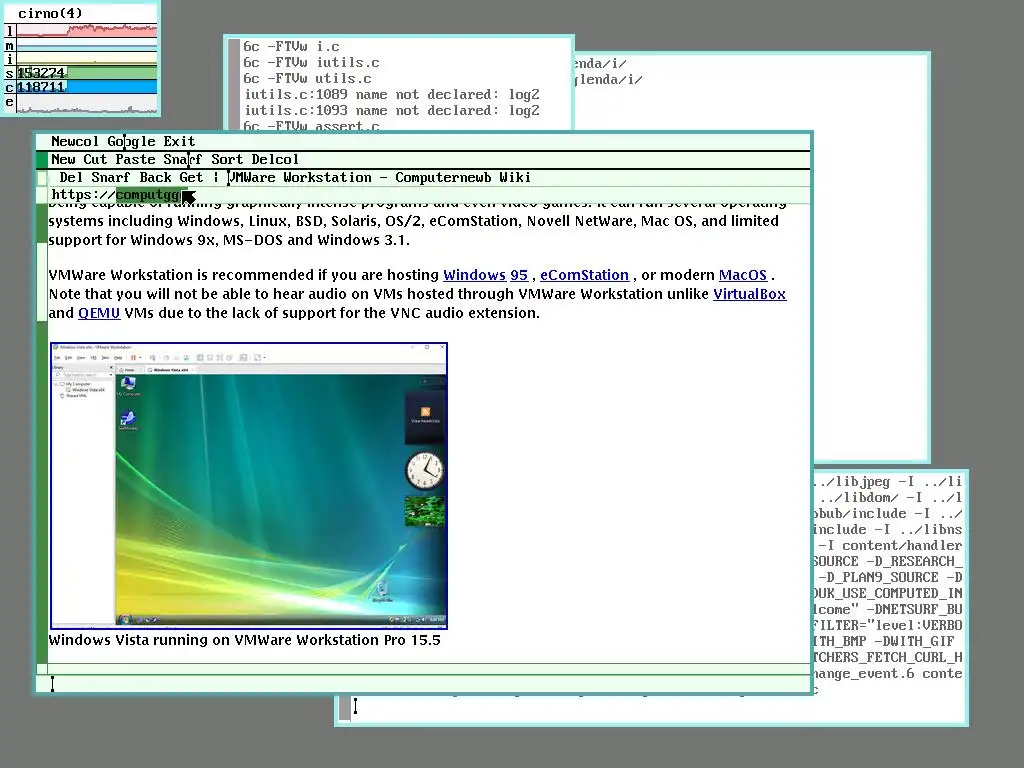Click the page title VMWare Workstation - Computernewb Wiki

380,178
